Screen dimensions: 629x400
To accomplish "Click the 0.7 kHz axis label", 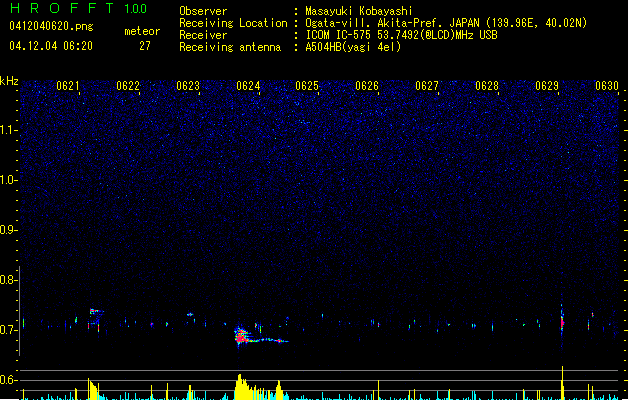I will point(8,330).
